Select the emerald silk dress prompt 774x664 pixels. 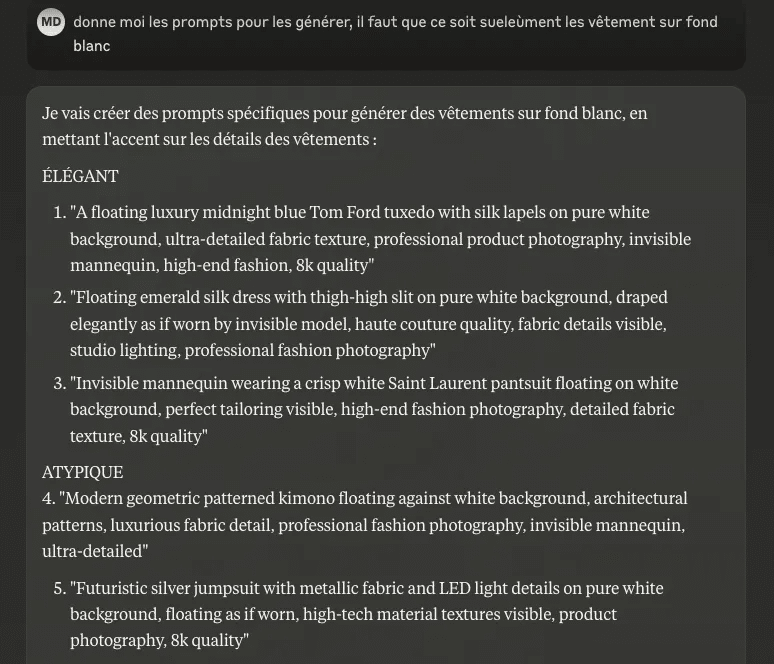369,324
